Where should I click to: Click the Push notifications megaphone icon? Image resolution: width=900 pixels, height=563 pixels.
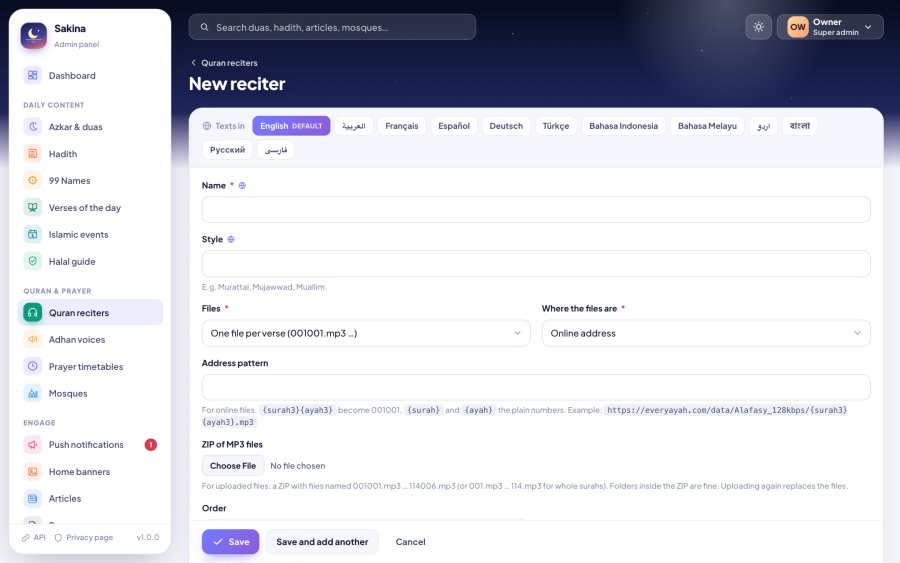(x=33, y=445)
